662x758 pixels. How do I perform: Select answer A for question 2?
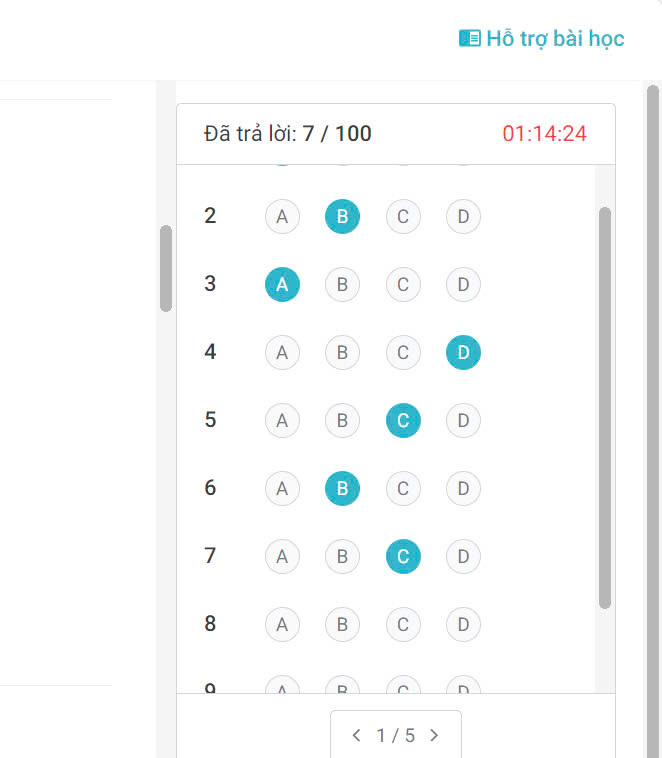point(282,216)
